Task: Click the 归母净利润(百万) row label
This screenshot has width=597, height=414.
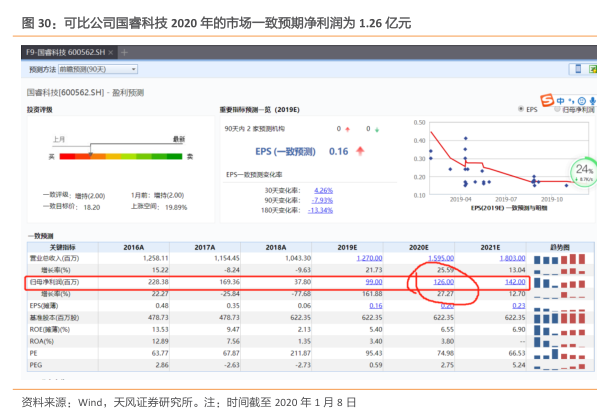Action: (54, 282)
